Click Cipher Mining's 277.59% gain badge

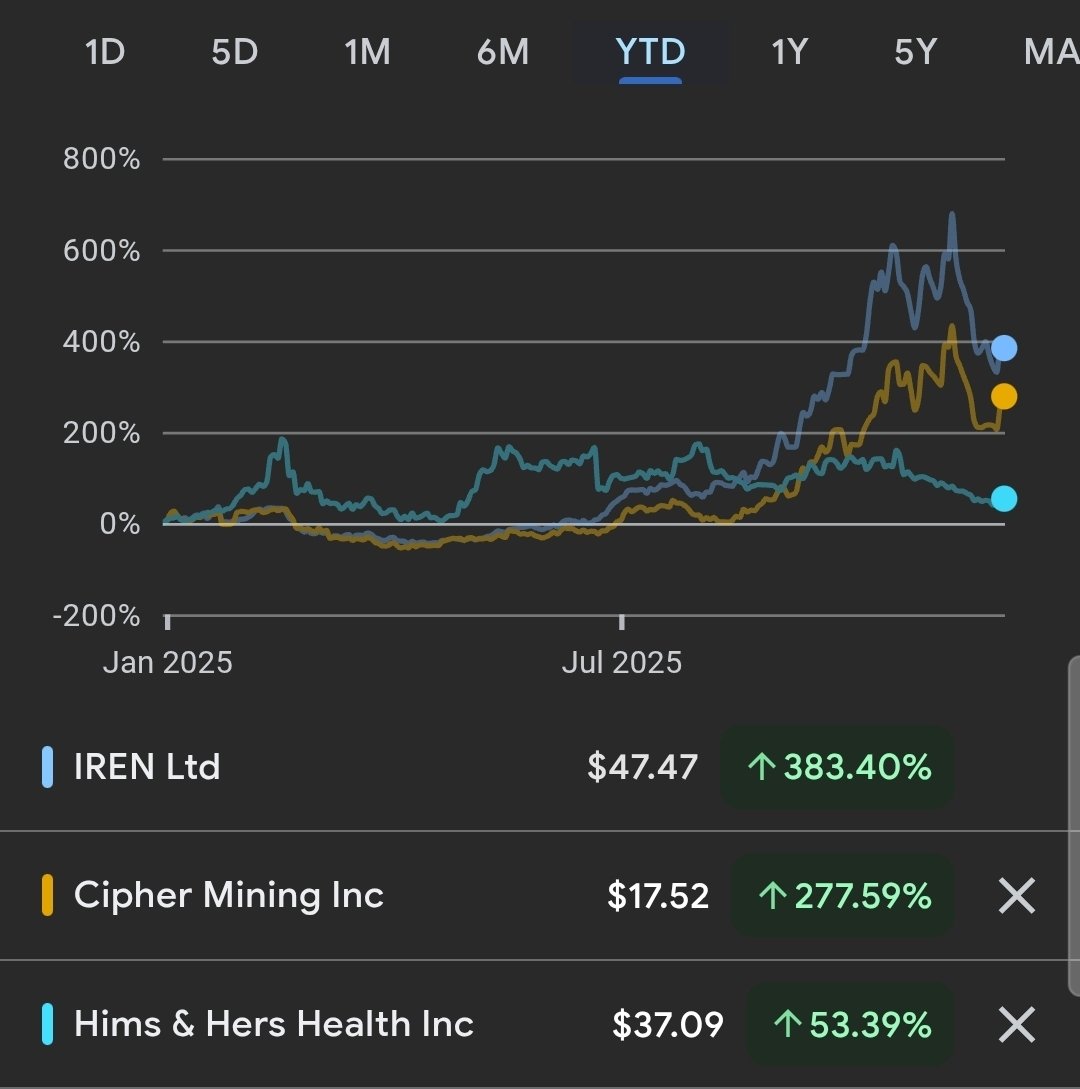pos(843,896)
